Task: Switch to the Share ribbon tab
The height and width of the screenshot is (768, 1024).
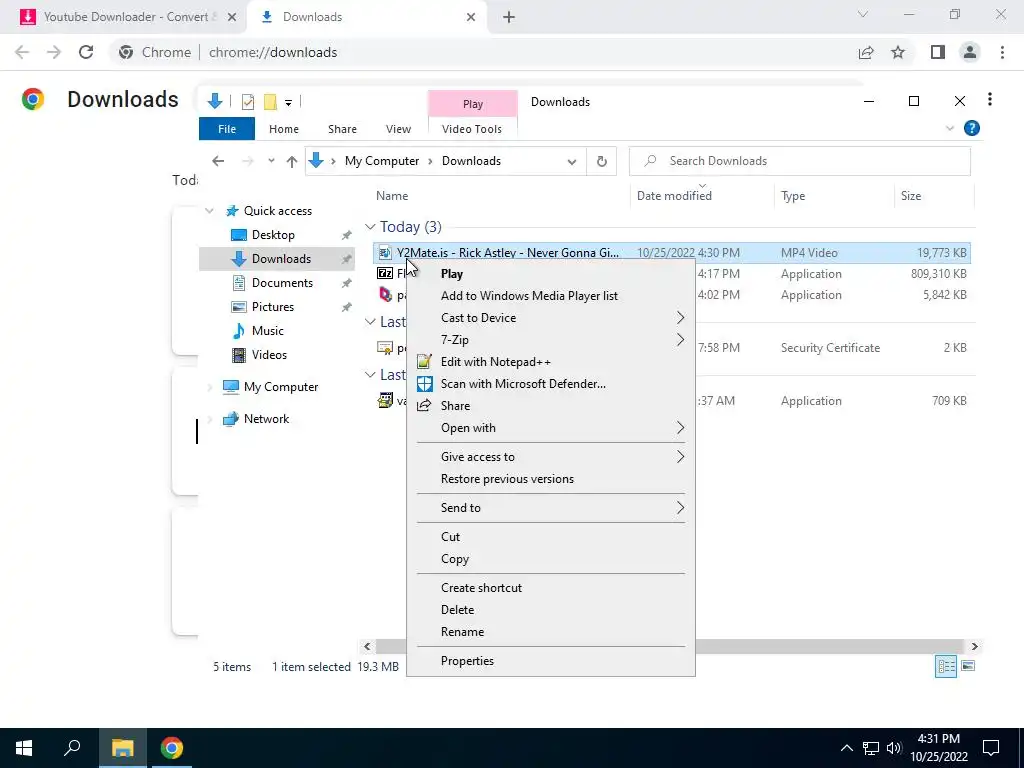Action: coord(342,129)
